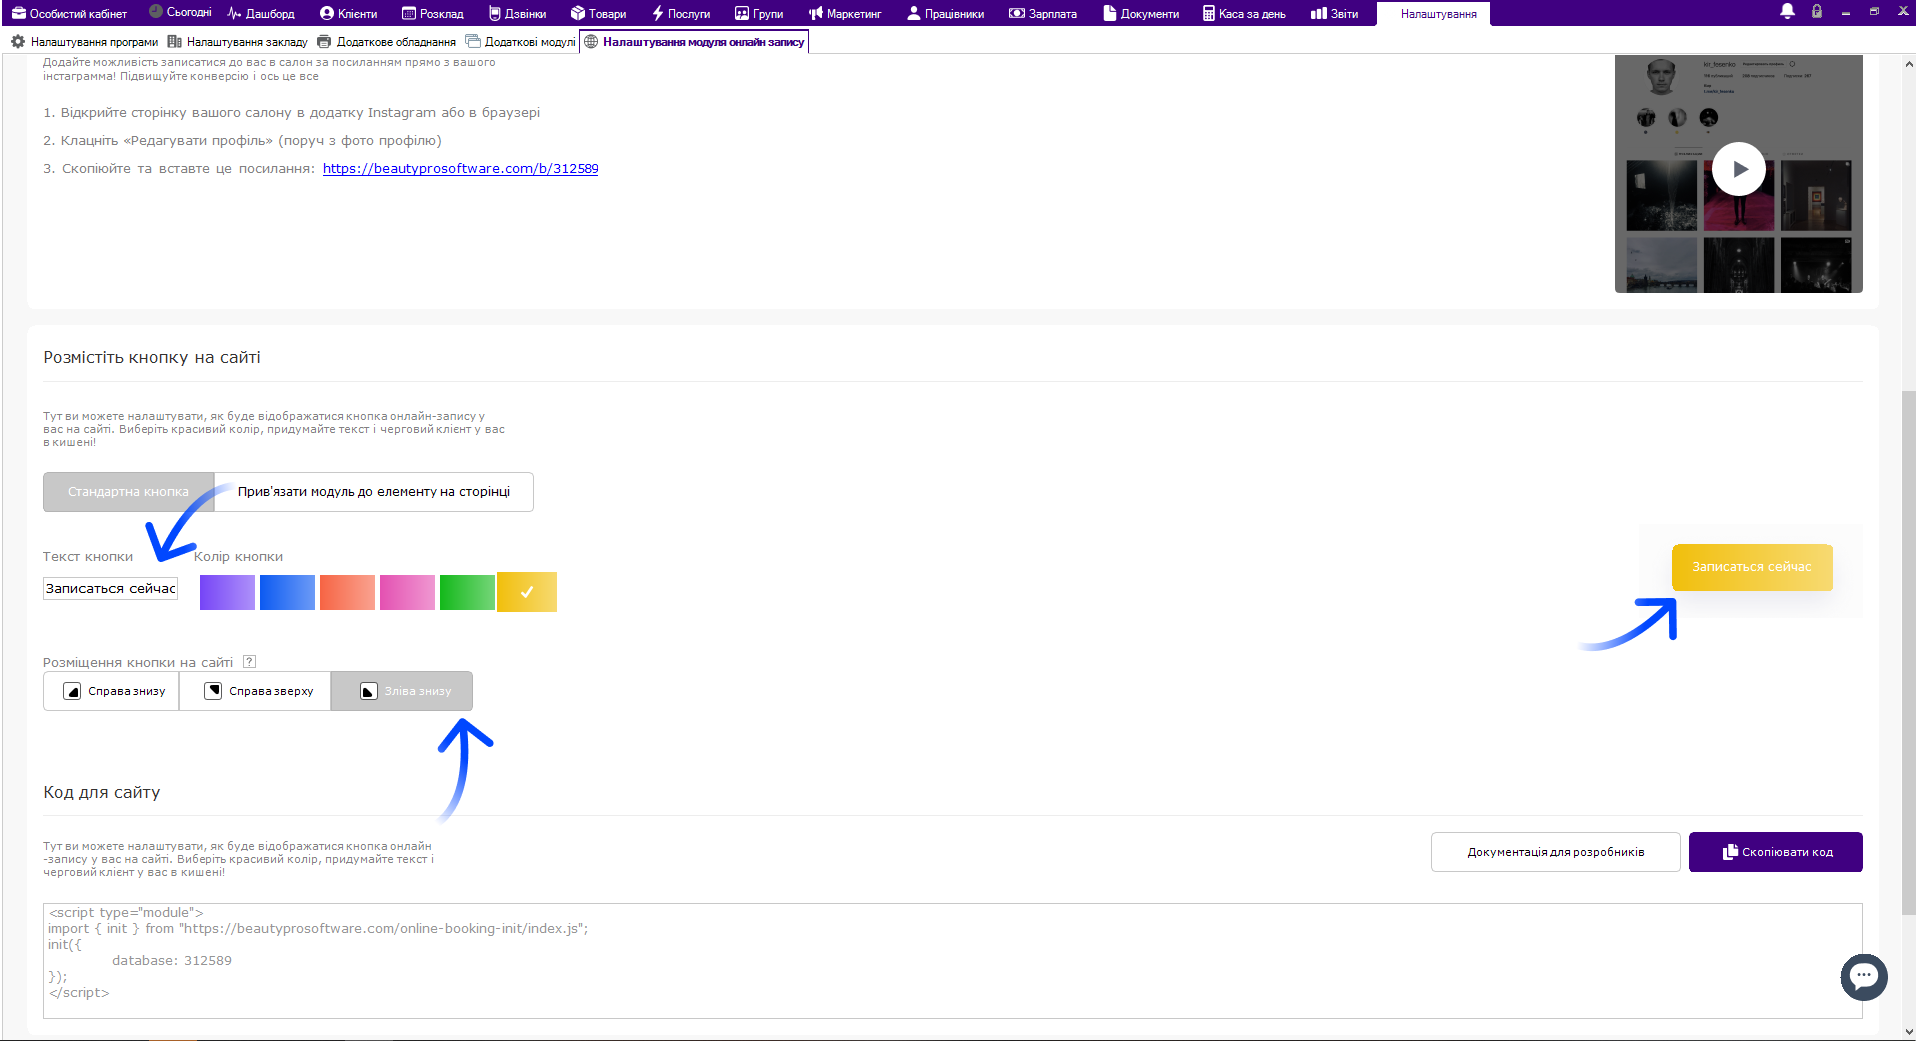Select Налаштування модуля онлайн запису tab
Screen dimensions: 1916x1041
[x=694, y=42]
